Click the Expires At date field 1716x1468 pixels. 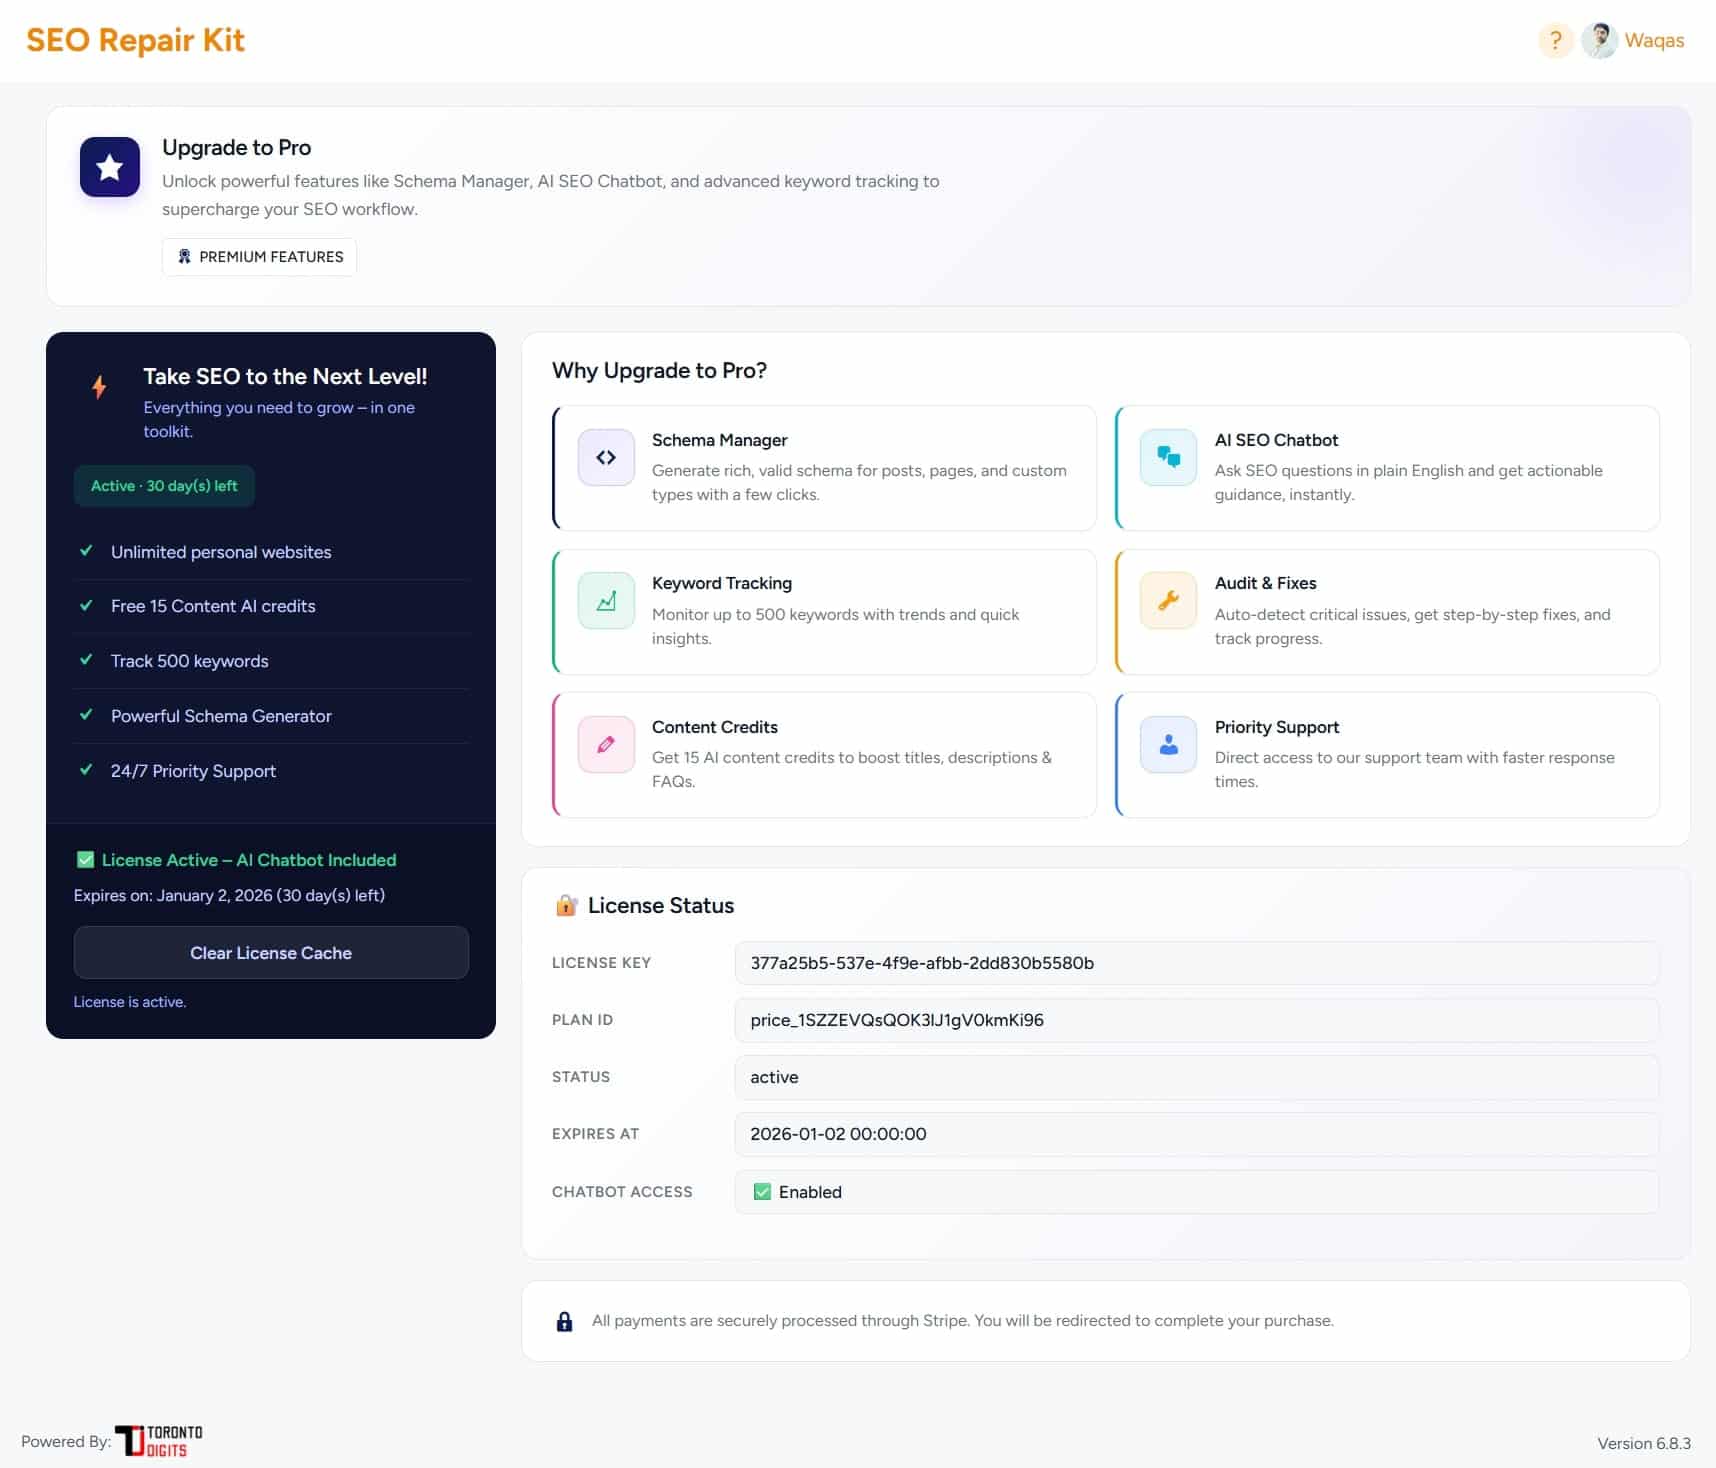[x=1196, y=1134]
